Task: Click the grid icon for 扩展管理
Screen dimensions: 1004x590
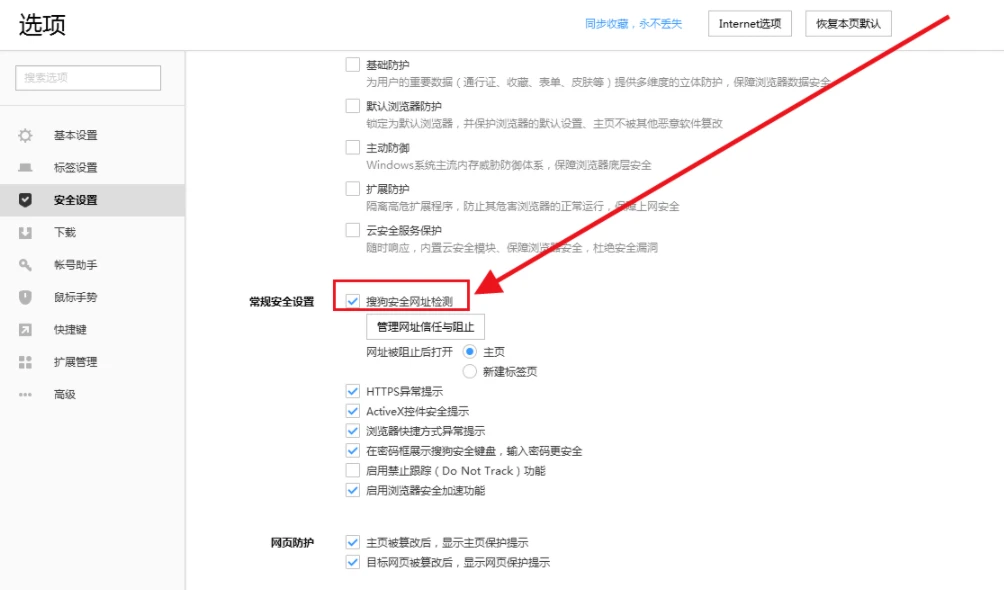Action: pos(26,362)
